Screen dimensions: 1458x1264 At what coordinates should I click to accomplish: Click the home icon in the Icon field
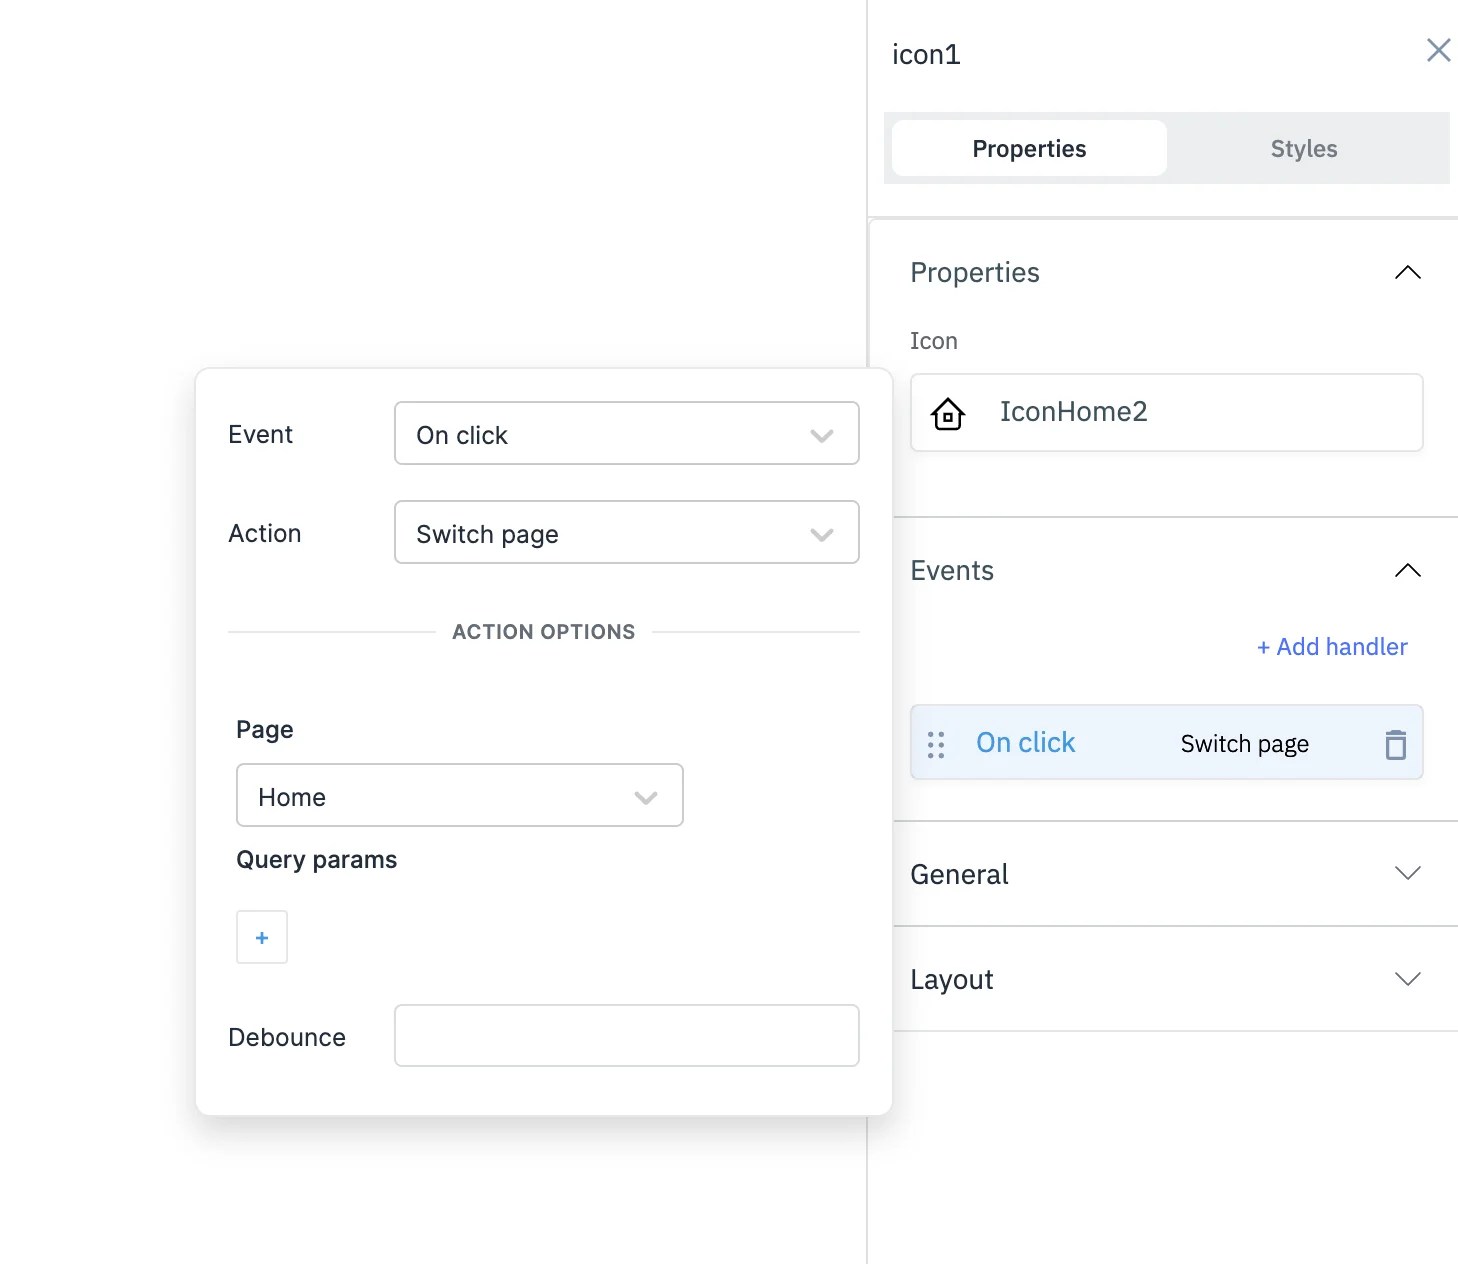click(x=947, y=413)
